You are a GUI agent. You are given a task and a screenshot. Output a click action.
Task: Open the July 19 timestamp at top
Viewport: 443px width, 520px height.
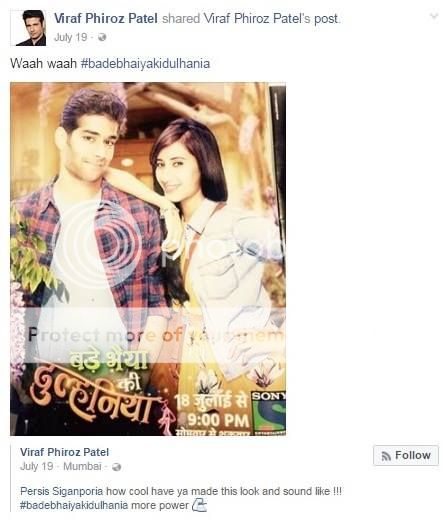[x=70, y=37]
